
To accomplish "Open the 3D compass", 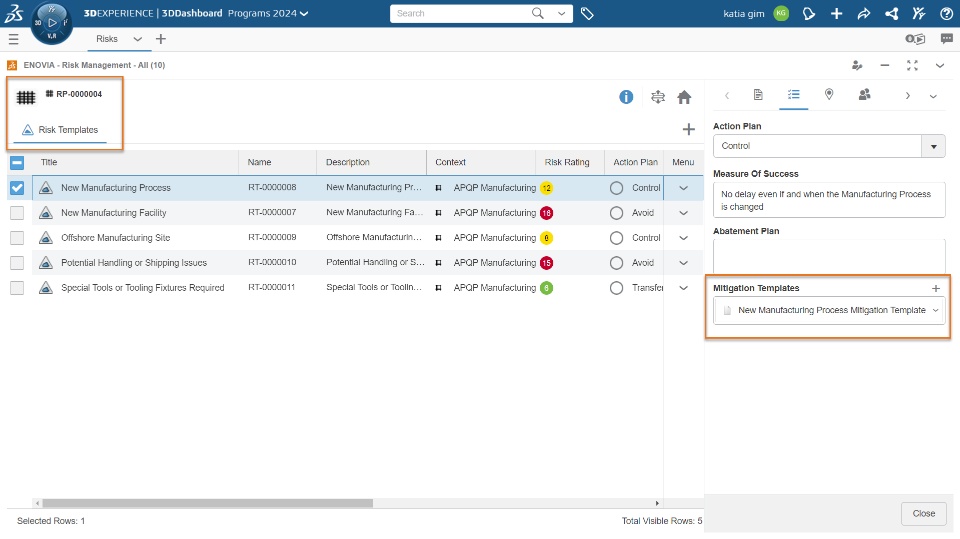I will coord(51,23).
